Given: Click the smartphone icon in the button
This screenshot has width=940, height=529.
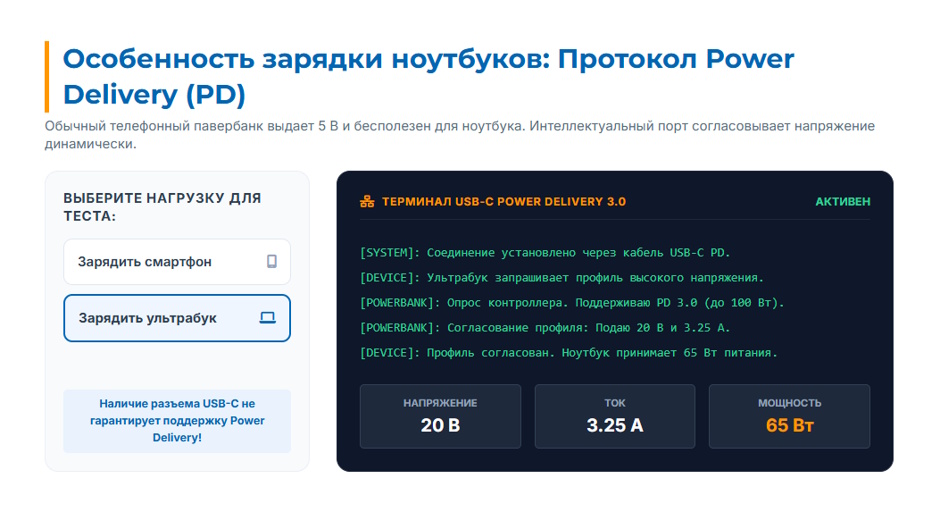Looking at the screenshot, I should coord(272,262).
